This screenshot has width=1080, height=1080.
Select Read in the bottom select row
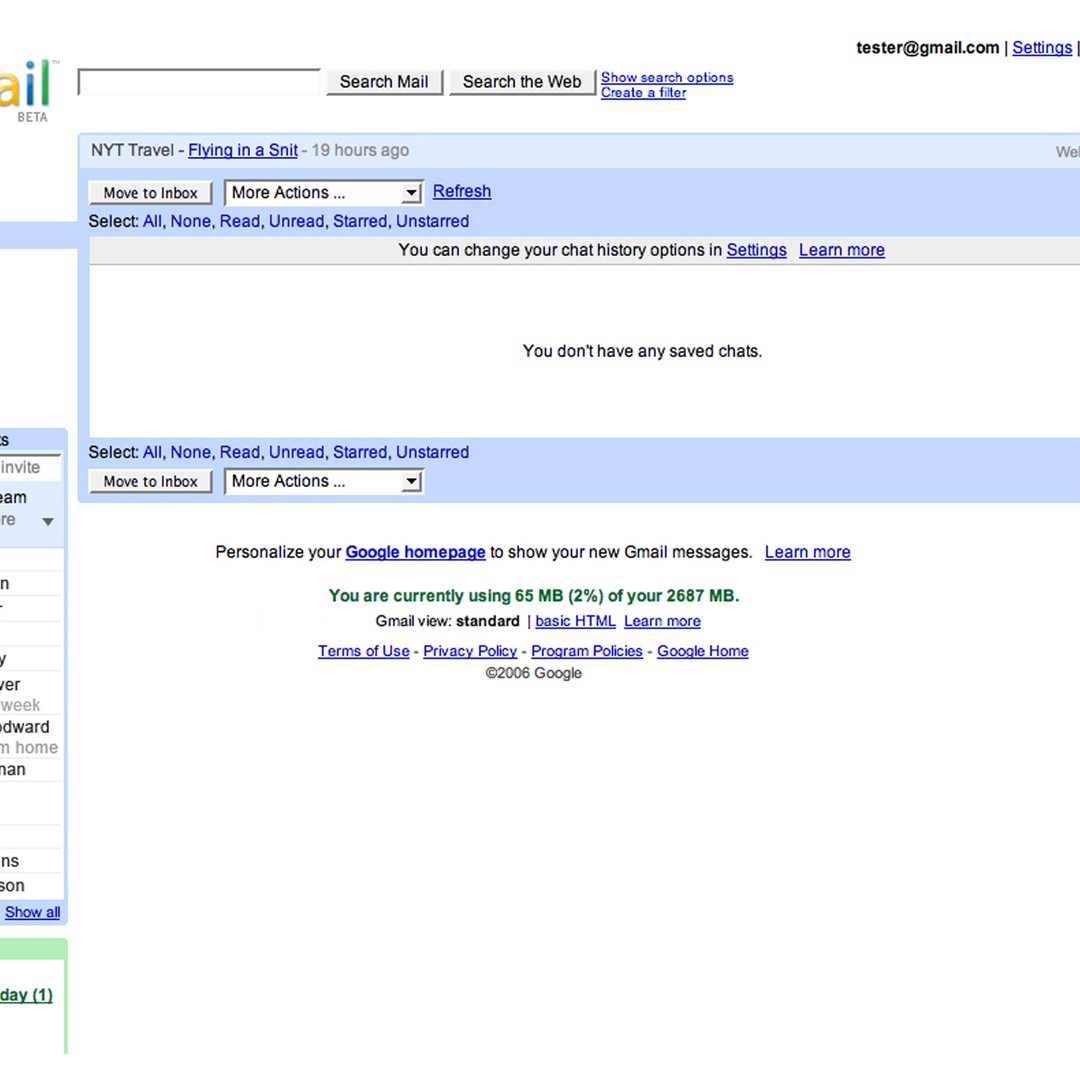tap(240, 453)
